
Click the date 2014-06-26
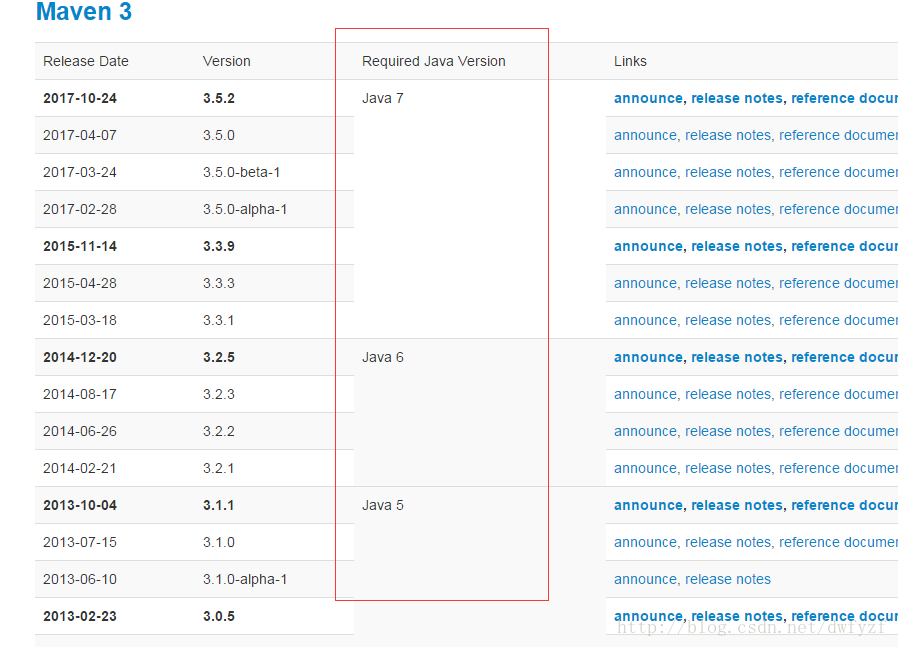click(x=80, y=431)
